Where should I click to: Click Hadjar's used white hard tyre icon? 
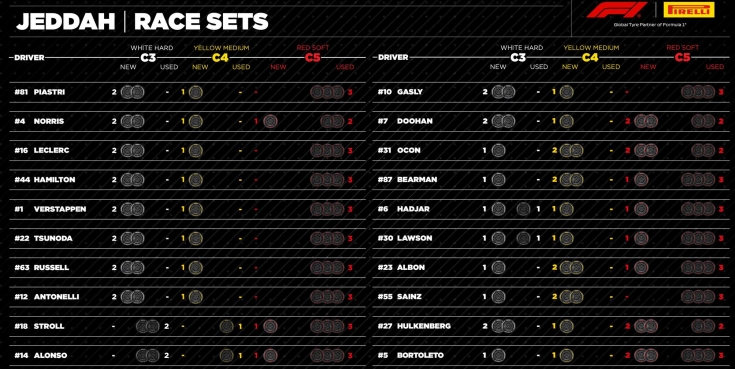[523, 209]
